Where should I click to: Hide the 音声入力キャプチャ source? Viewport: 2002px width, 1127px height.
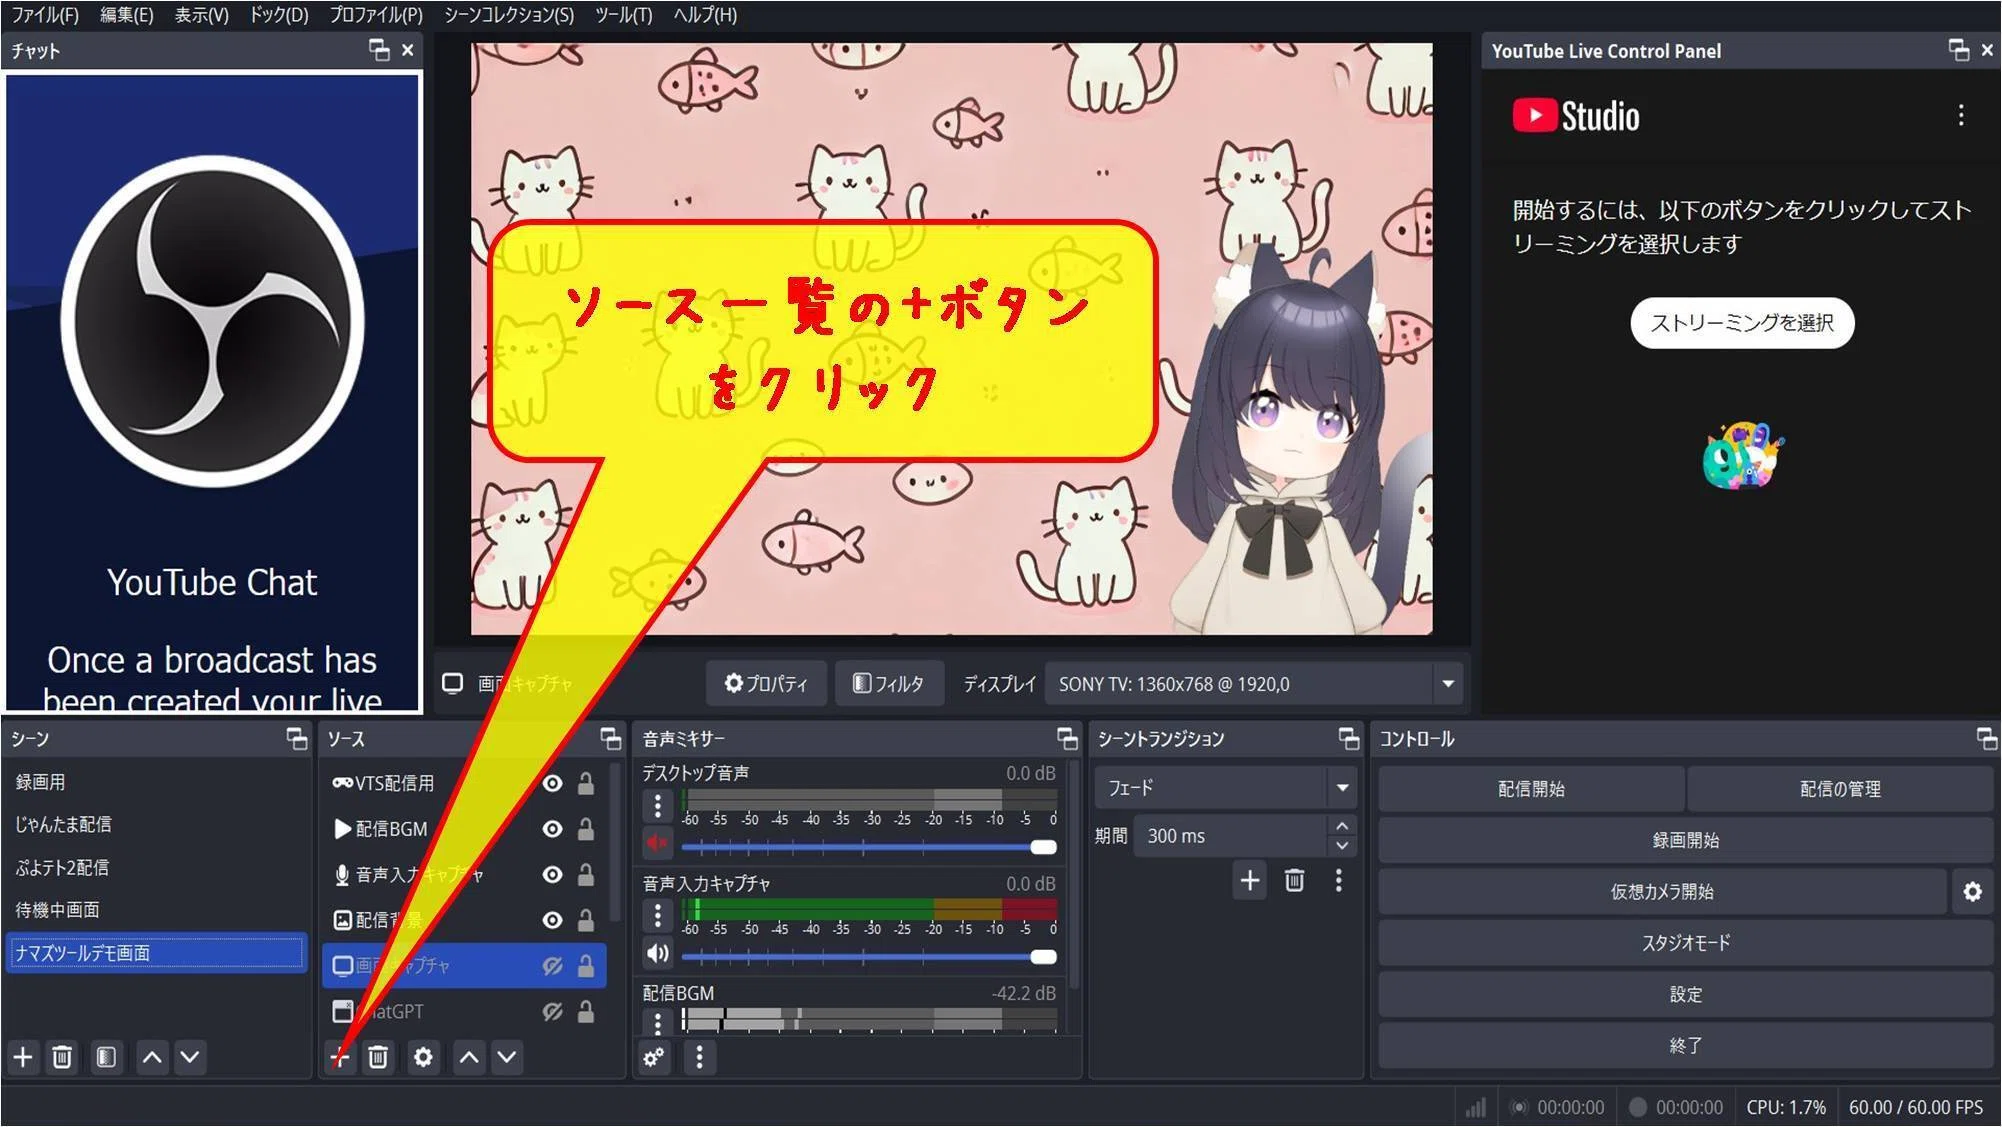tap(552, 875)
